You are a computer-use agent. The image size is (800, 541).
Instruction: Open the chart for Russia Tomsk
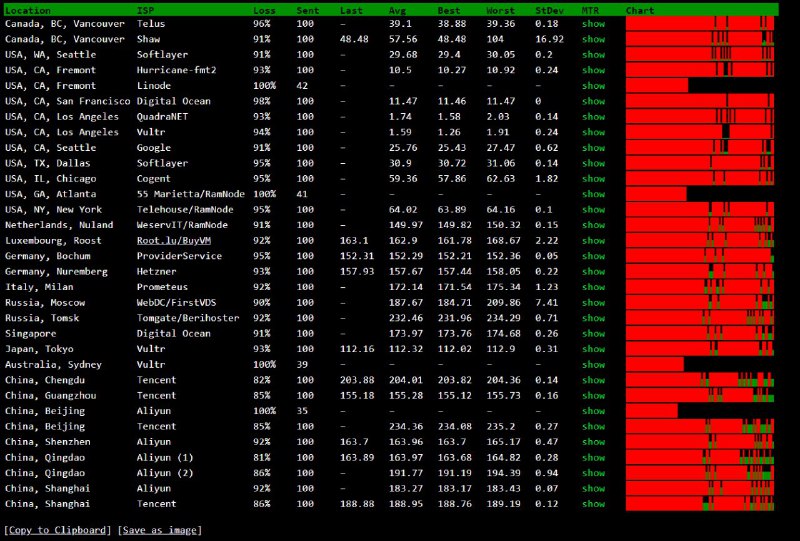(699, 318)
